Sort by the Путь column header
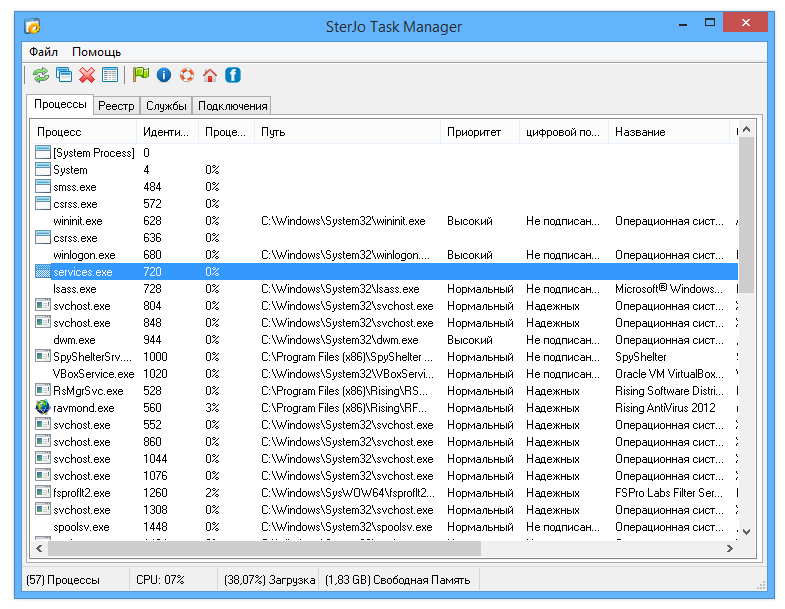The image size is (785, 609). click(347, 132)
